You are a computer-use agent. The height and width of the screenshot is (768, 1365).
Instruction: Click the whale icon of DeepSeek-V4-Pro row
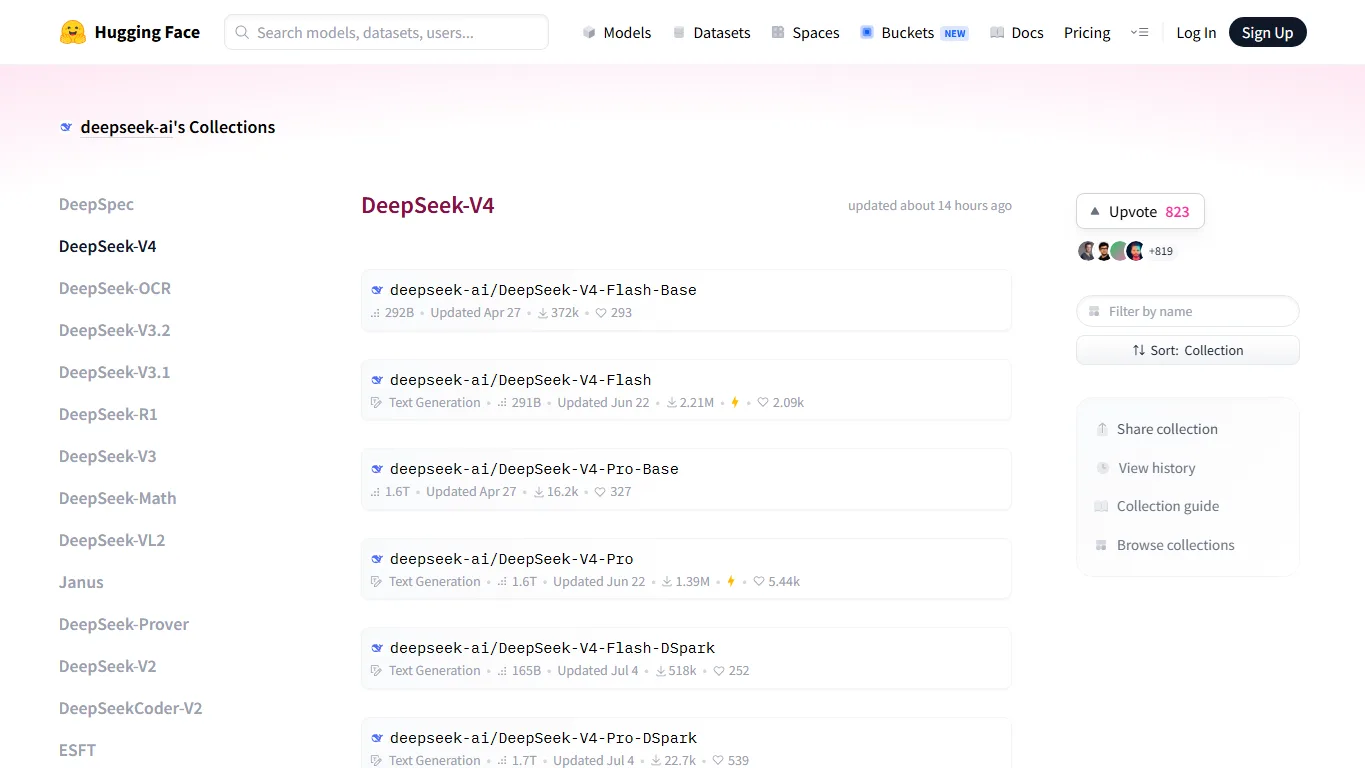coord(377,559)
